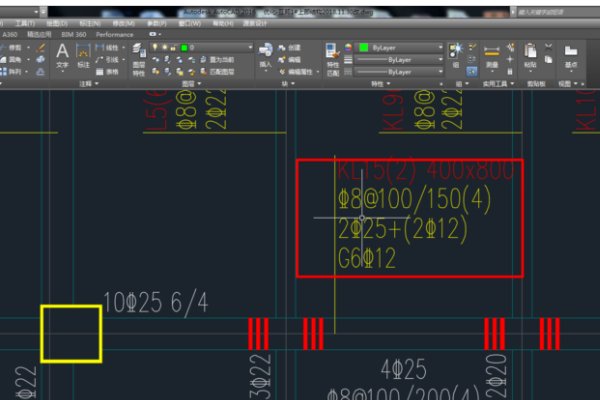Click the erase icon beside 修剪
Viewport: 600px width, 400px height.
tap(41, 48)
